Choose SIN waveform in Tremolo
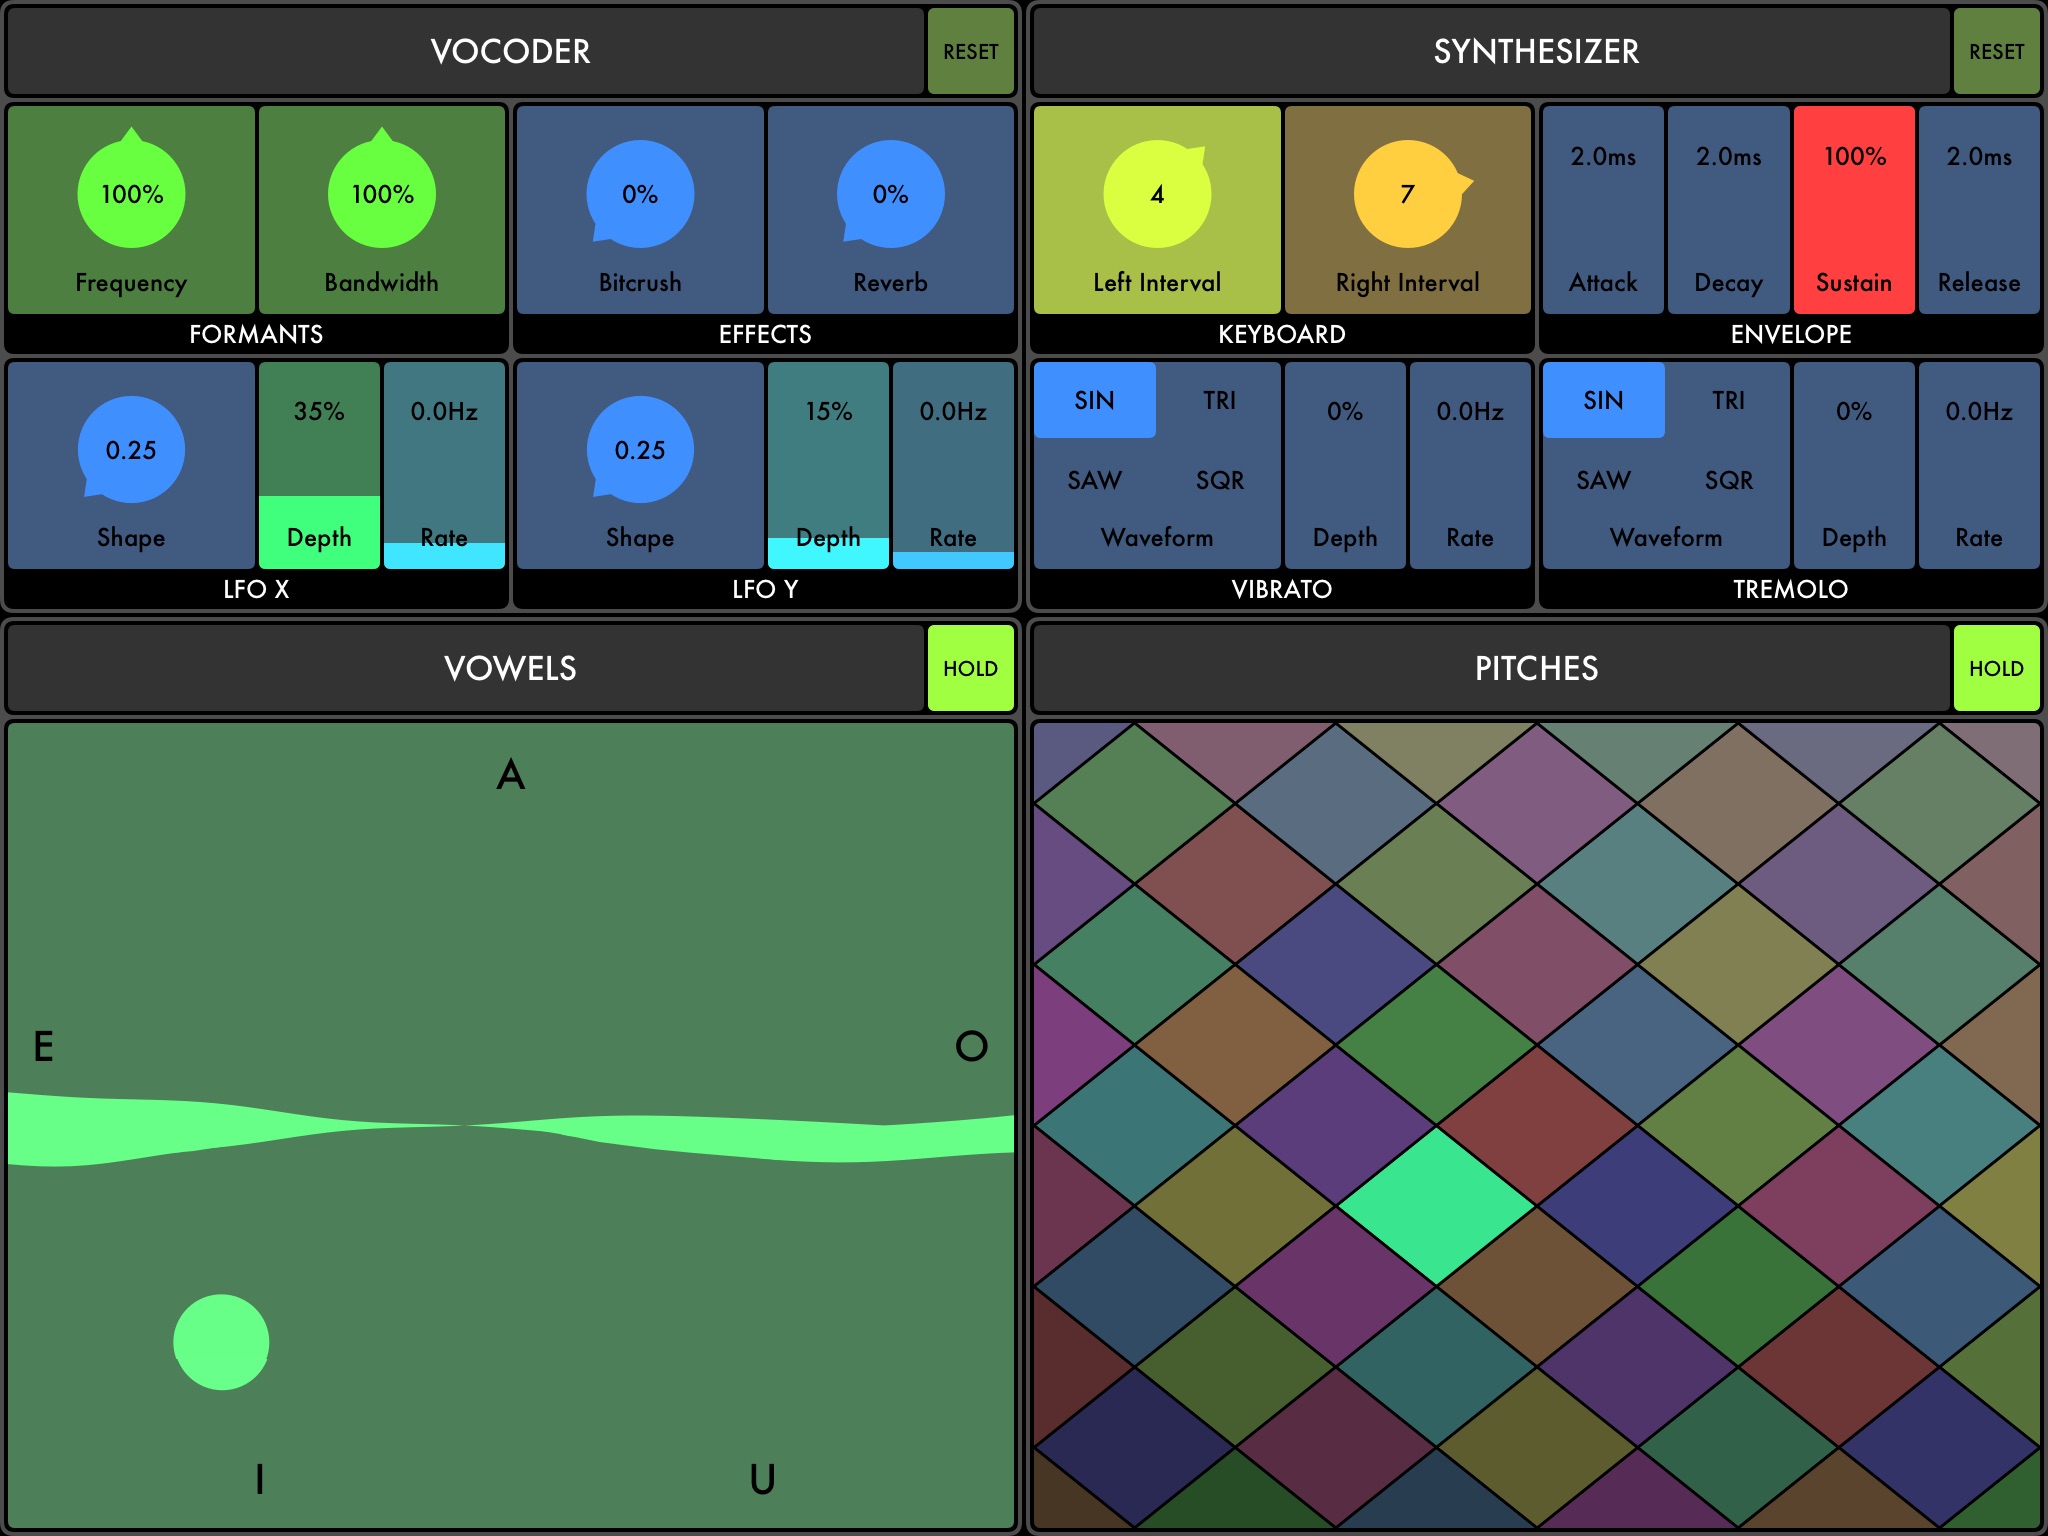 click(1603, 400)
